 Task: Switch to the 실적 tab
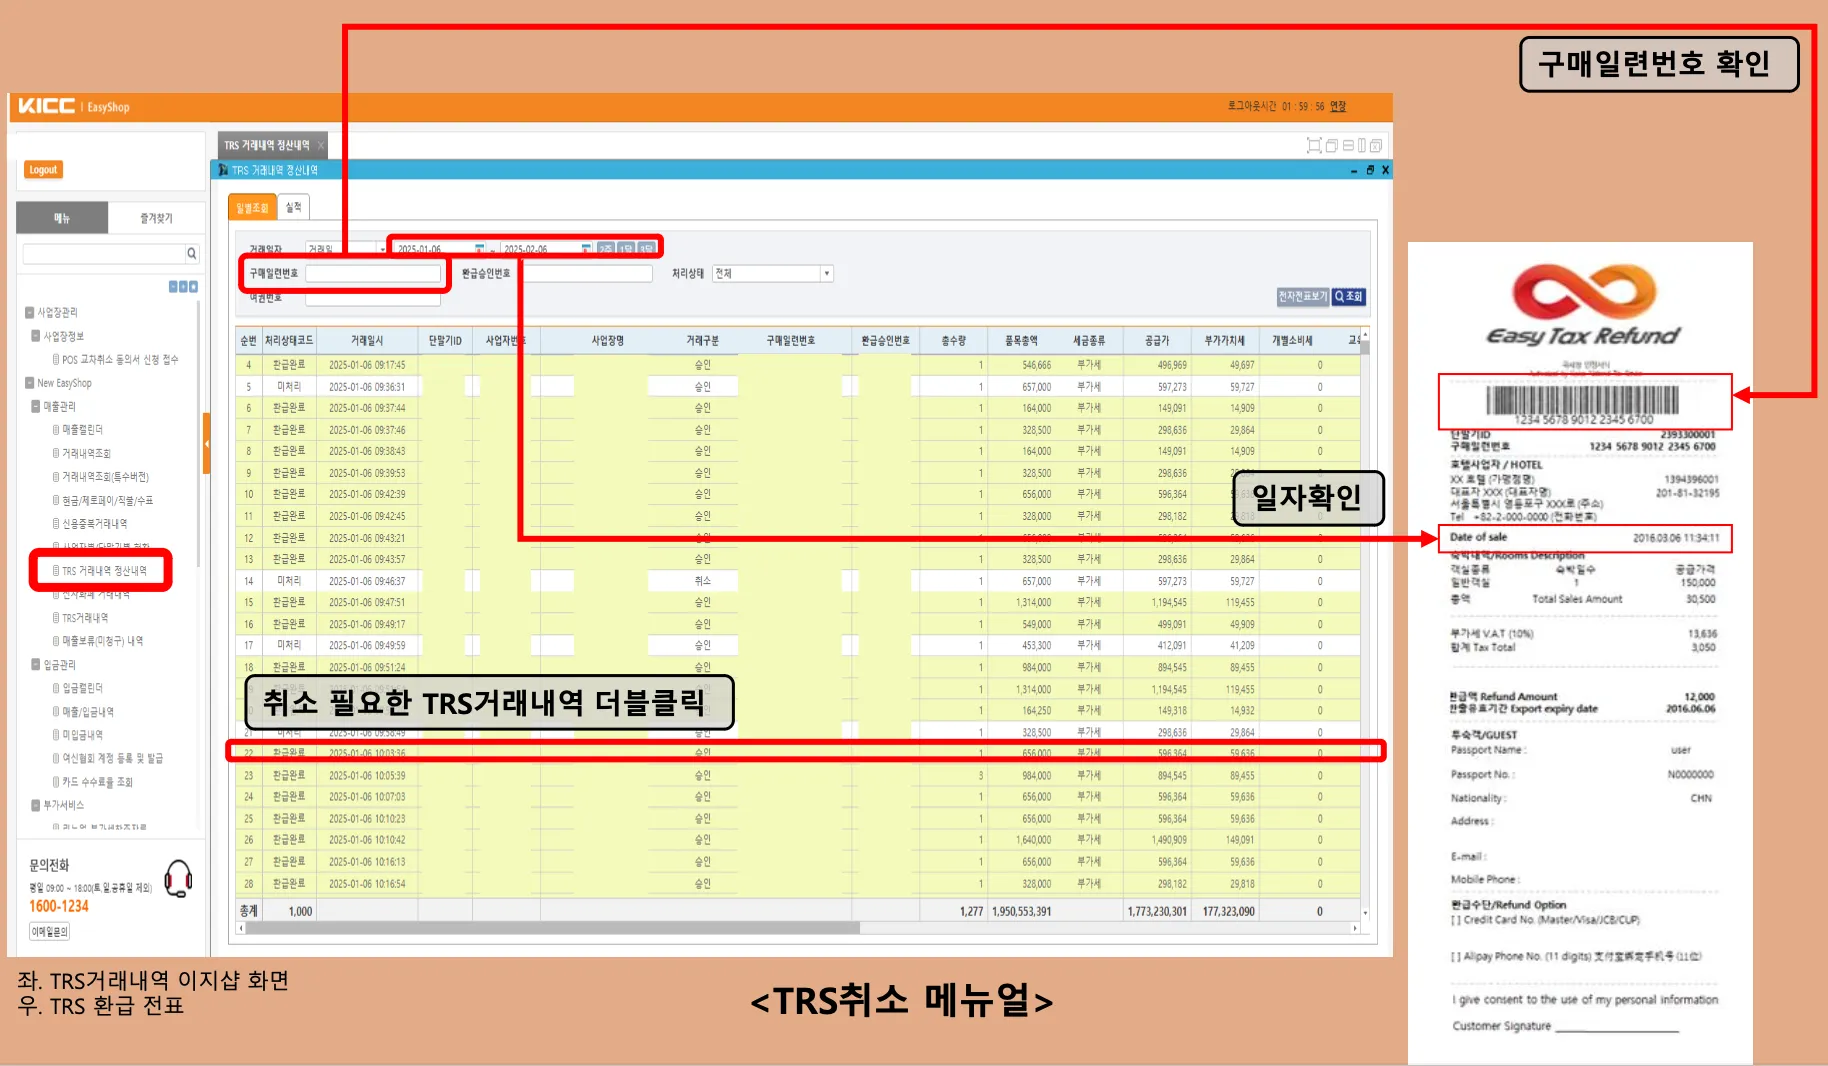click(x=292, y=206)
